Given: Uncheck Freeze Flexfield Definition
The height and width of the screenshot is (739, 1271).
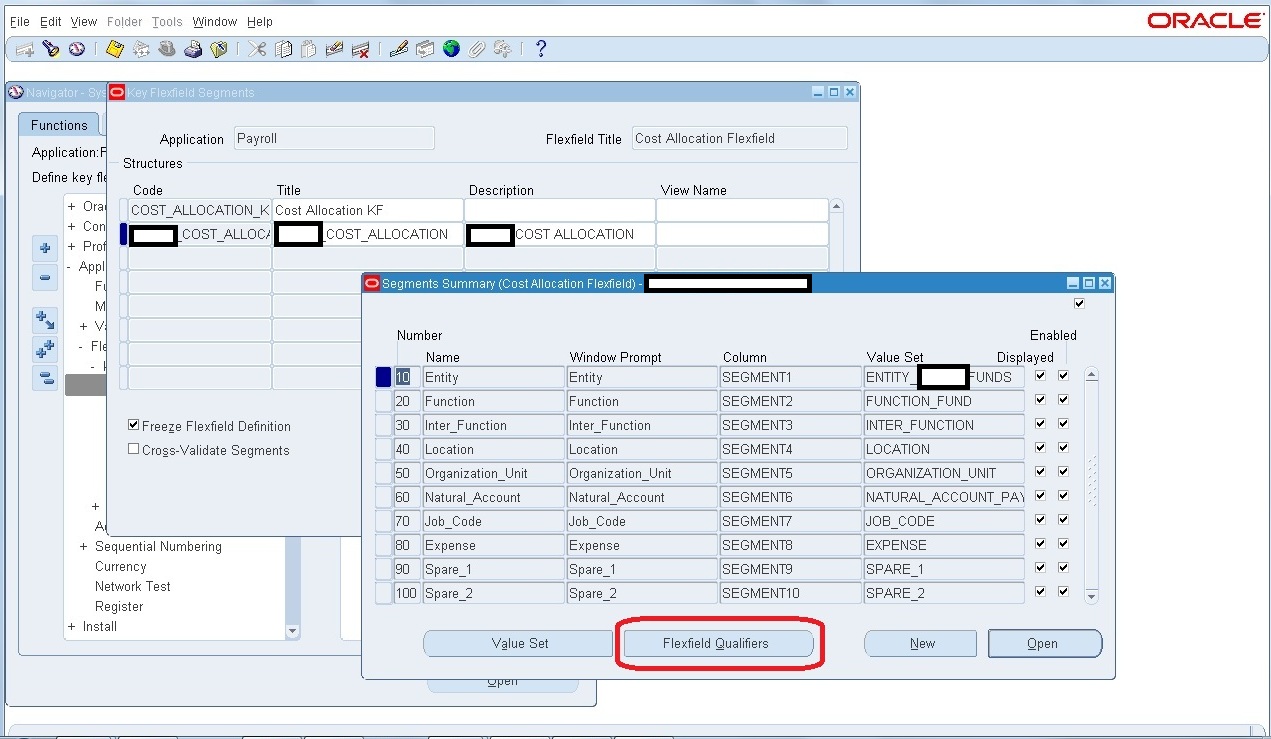Looking at the screenshot, I should tap(133, 425).
